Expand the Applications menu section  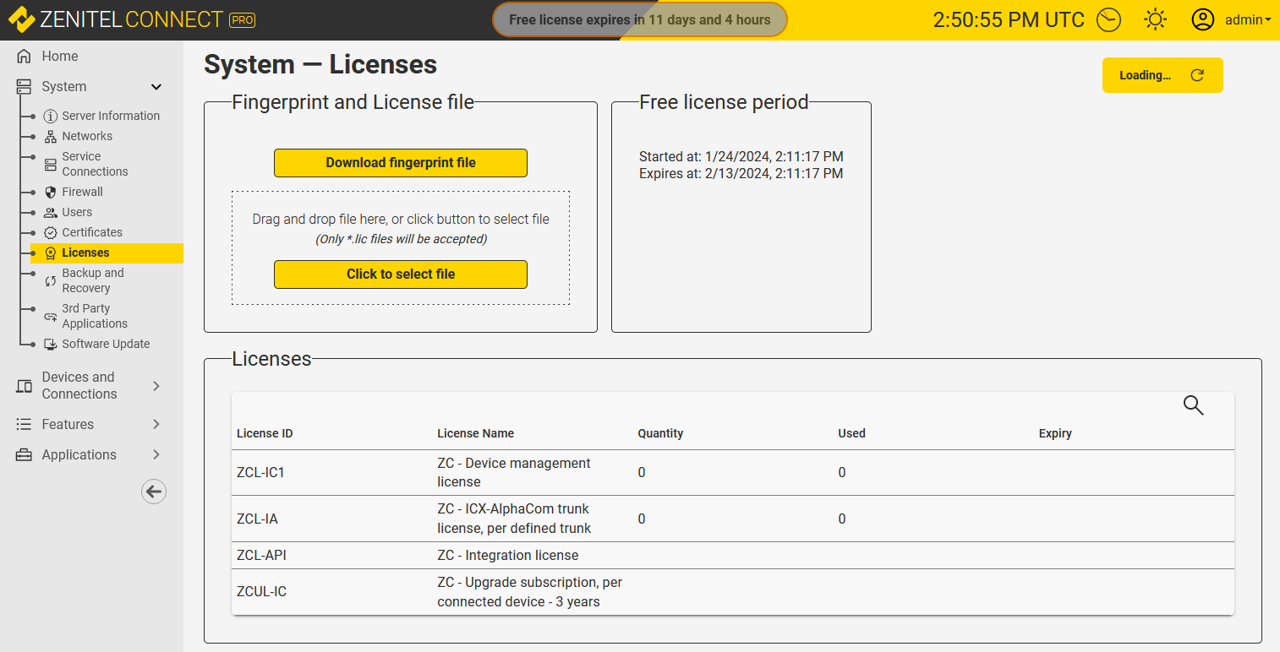(x=156, y=455)
